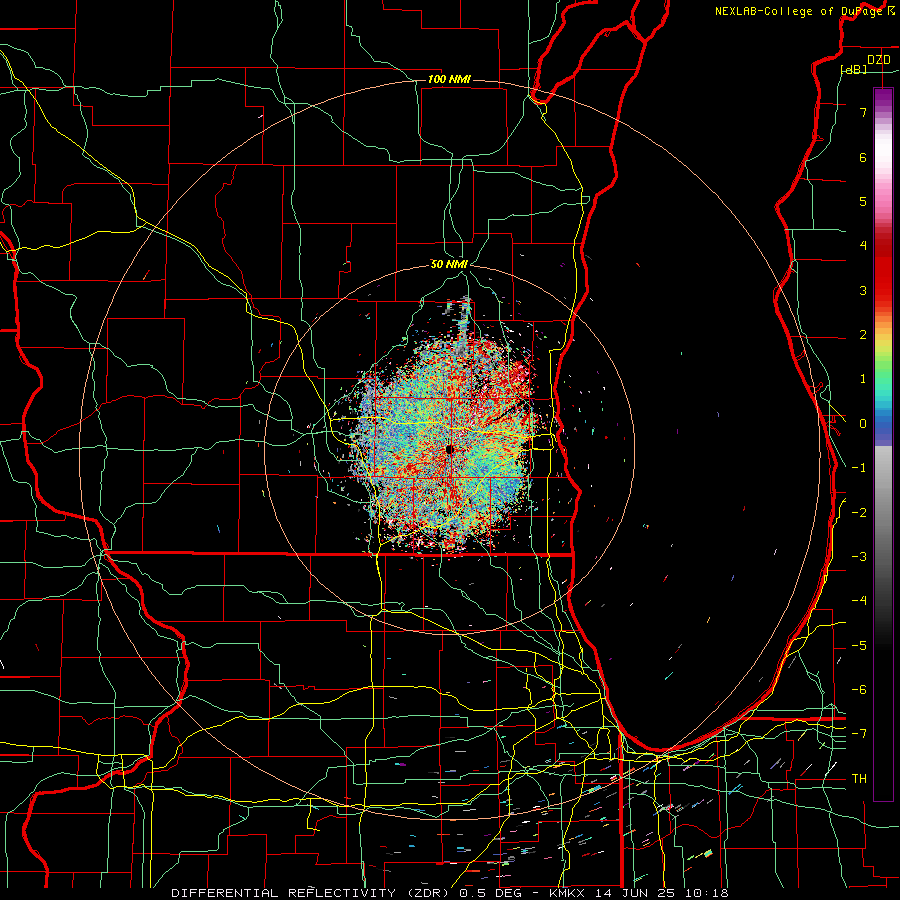Click the "0" value on the dB scale

pos(863,424)
